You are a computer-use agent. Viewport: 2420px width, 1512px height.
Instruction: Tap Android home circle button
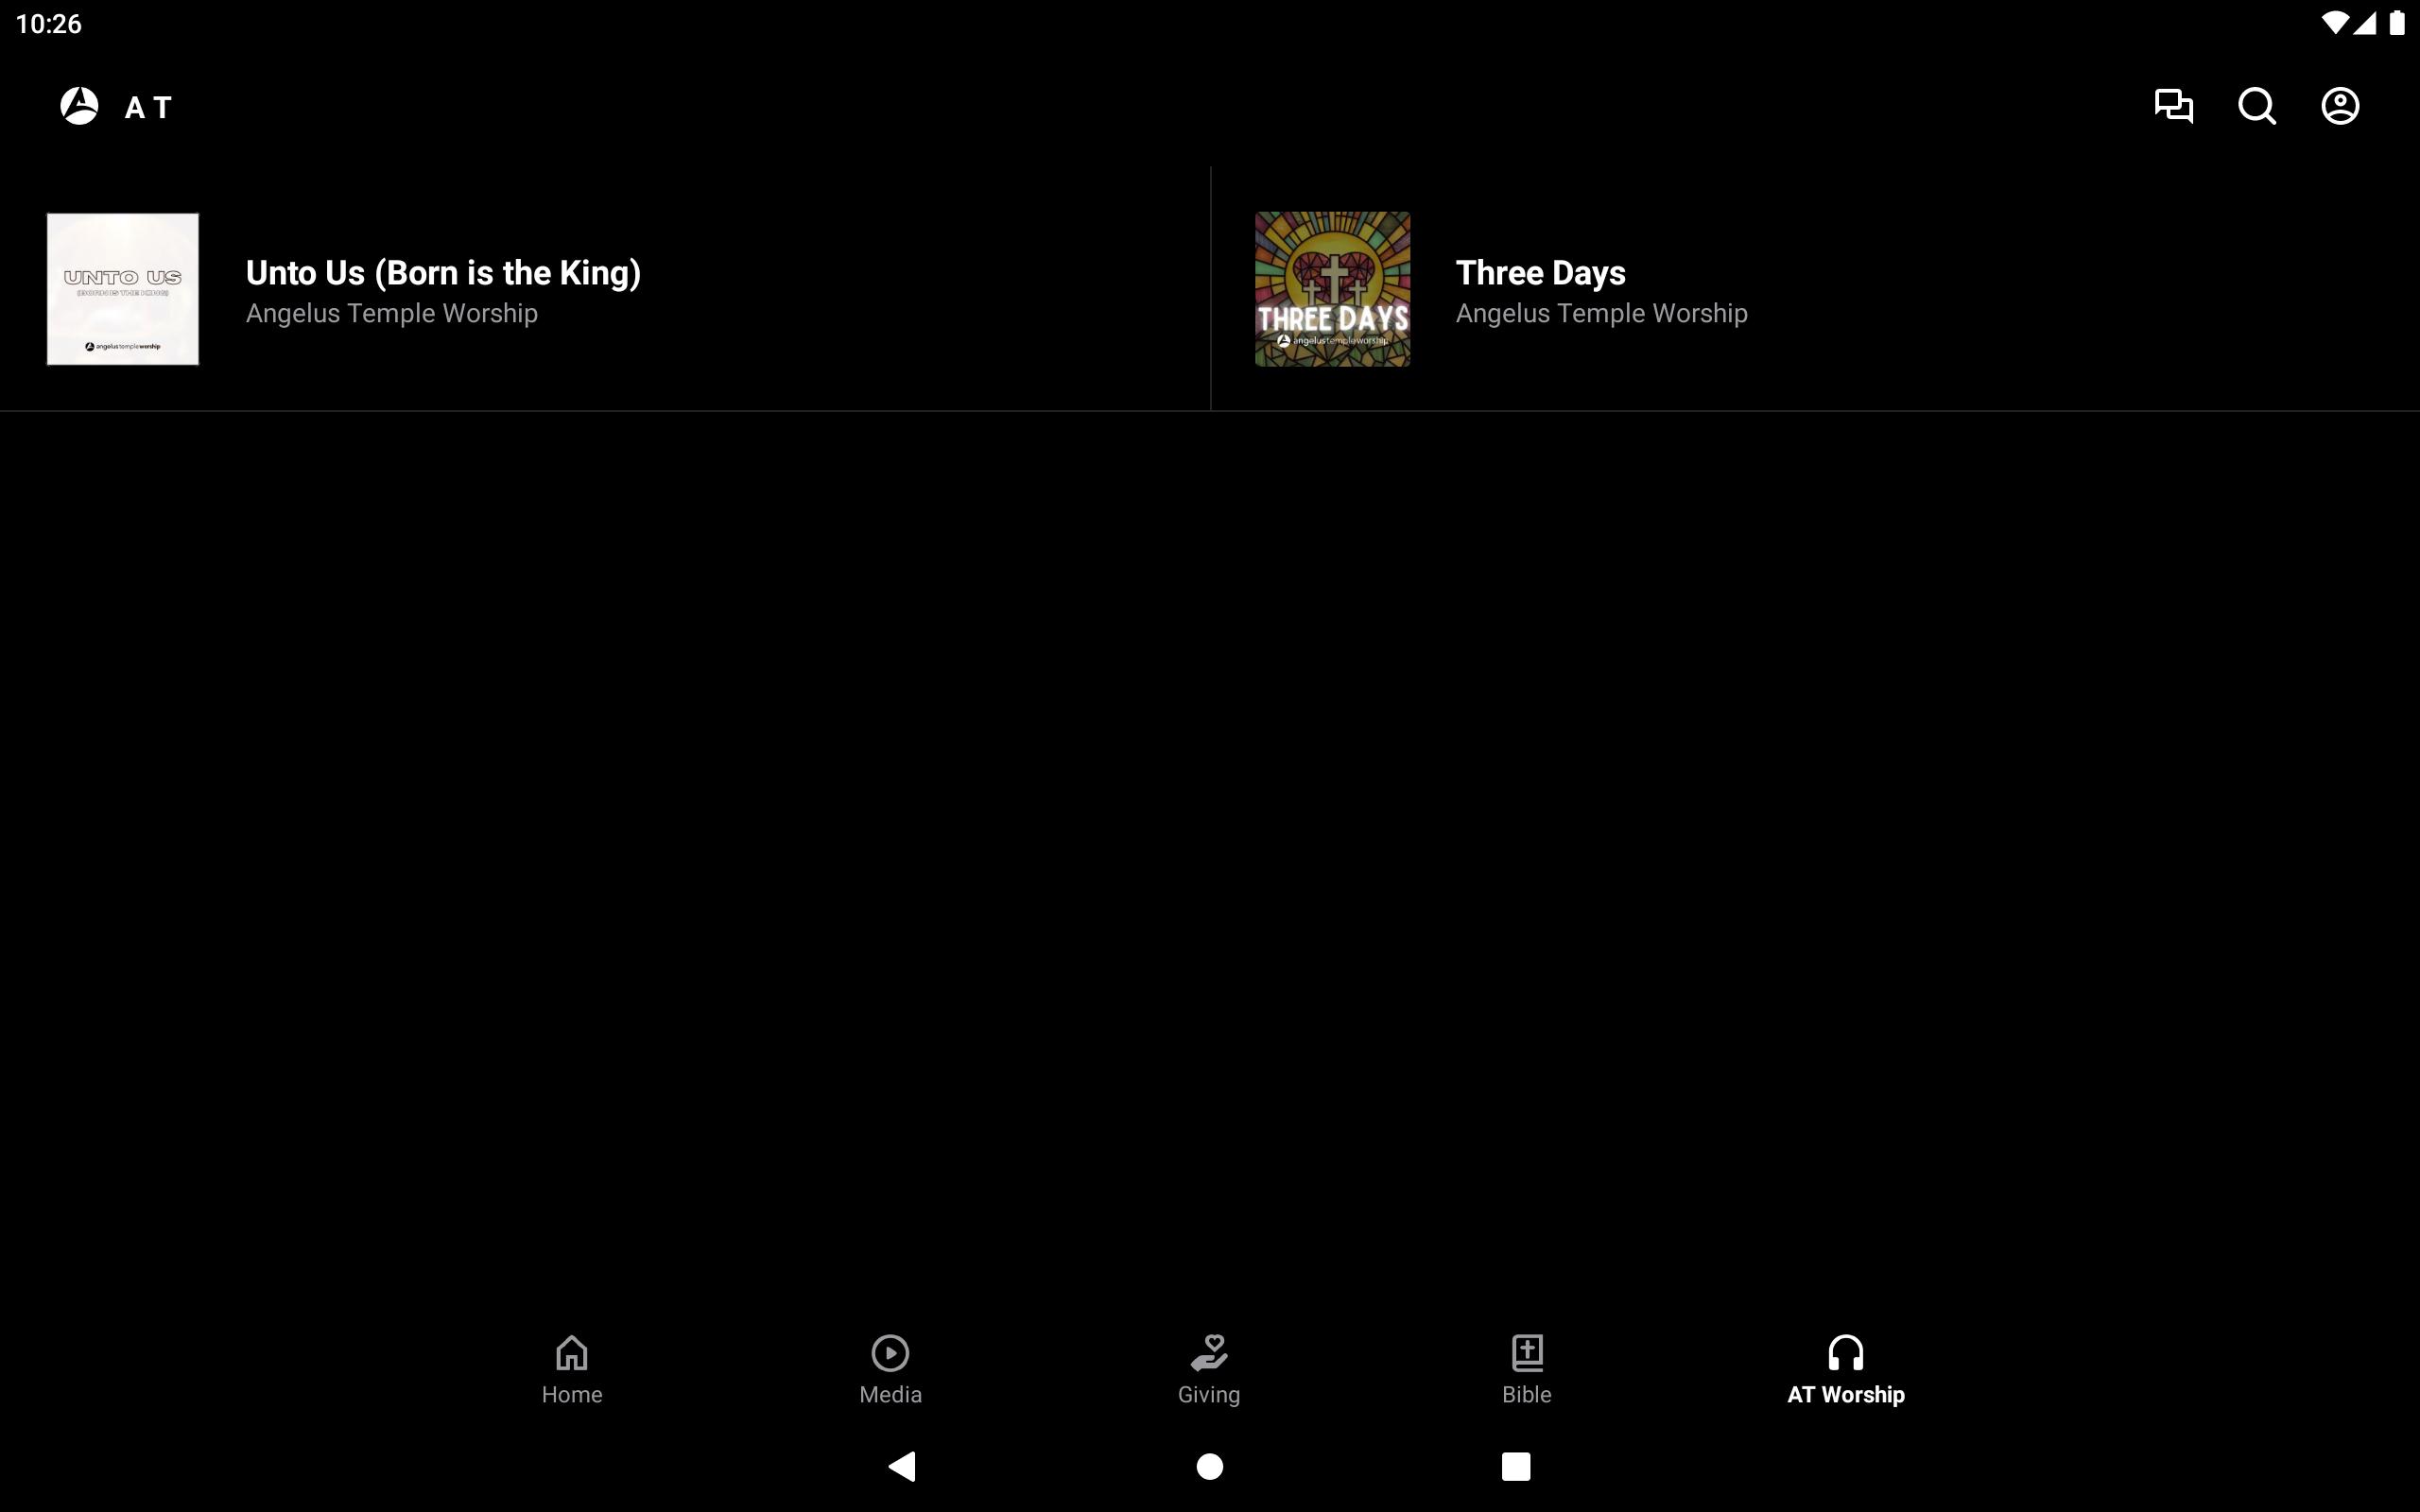[x=1210, y=1466]
